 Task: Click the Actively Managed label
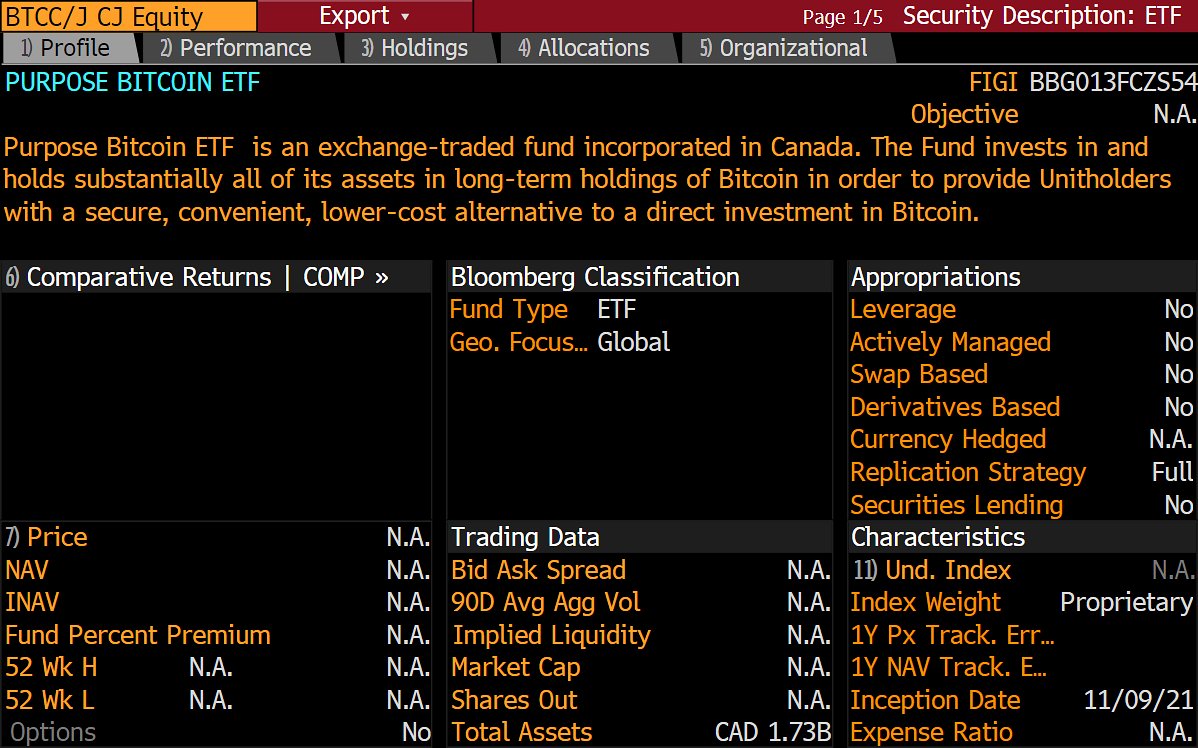950,342
